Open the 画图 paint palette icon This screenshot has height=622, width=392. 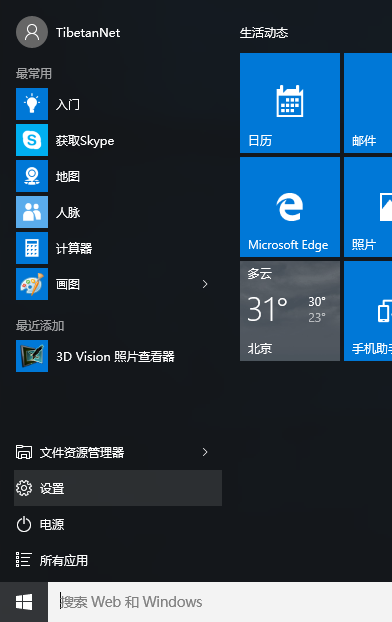(x=32, y=284)
